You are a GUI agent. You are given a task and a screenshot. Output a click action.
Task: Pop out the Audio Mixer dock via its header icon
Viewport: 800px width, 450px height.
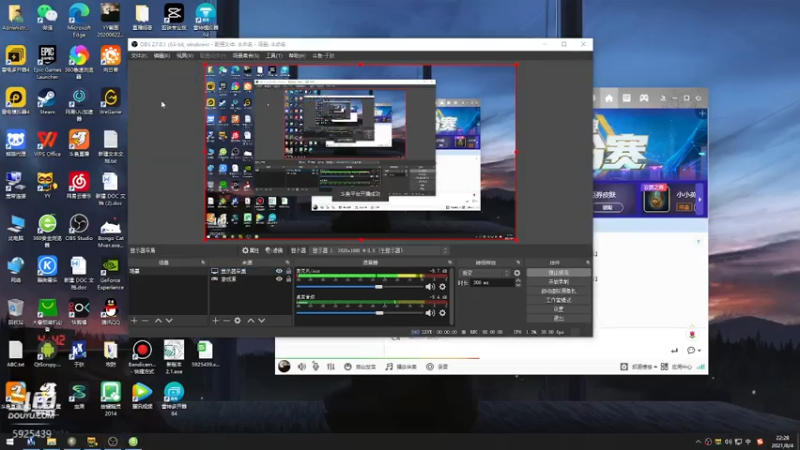(x=449, y=262)
